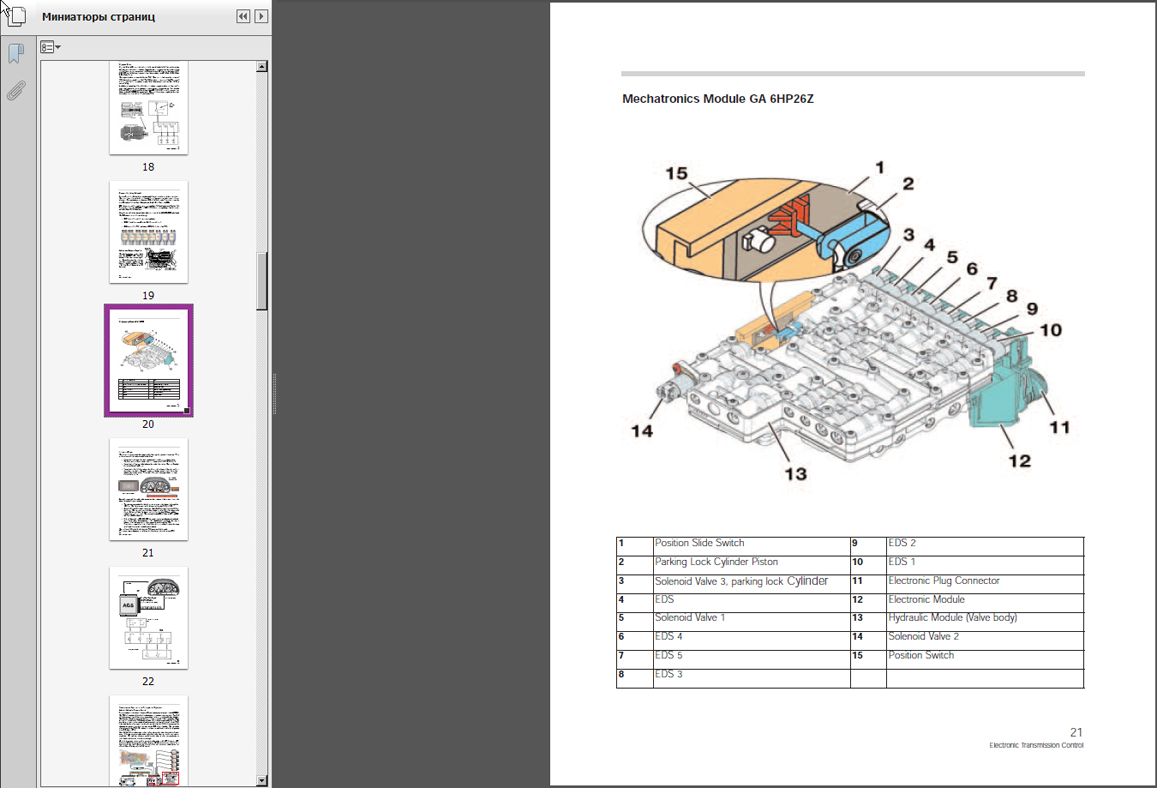Click the "Position Slide Switch" table cell
1157x788 pixels.
tap(700, 544)
